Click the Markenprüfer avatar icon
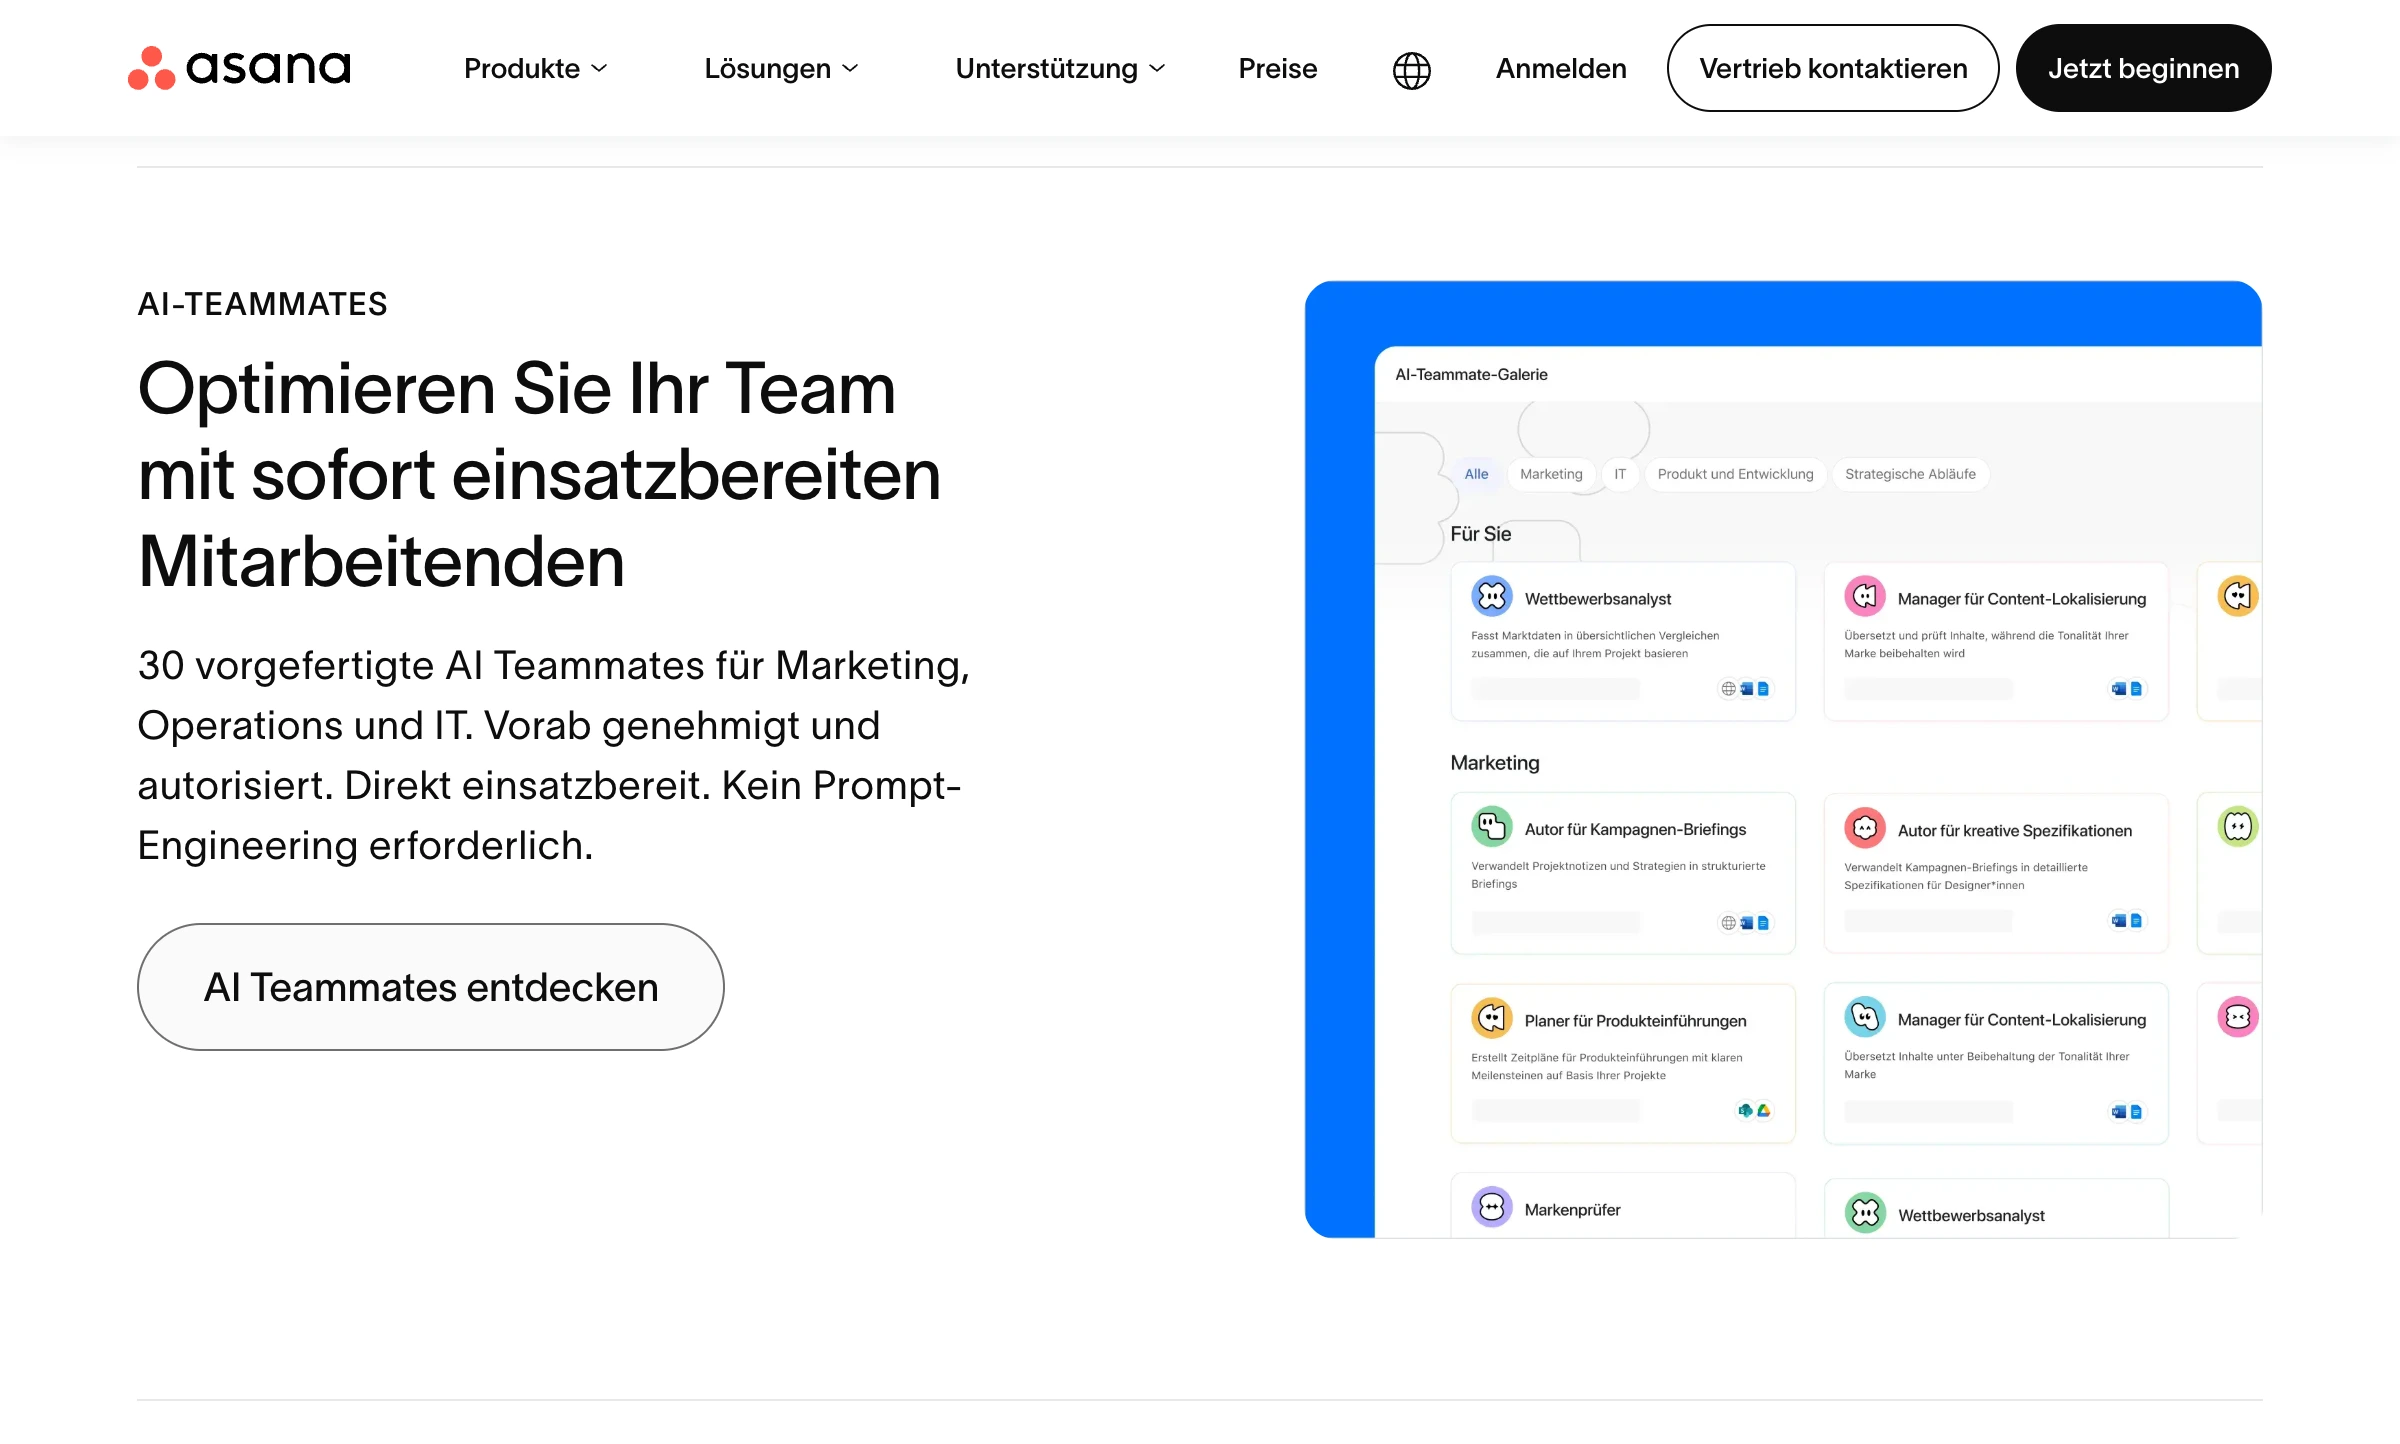 point(1491,1207)
